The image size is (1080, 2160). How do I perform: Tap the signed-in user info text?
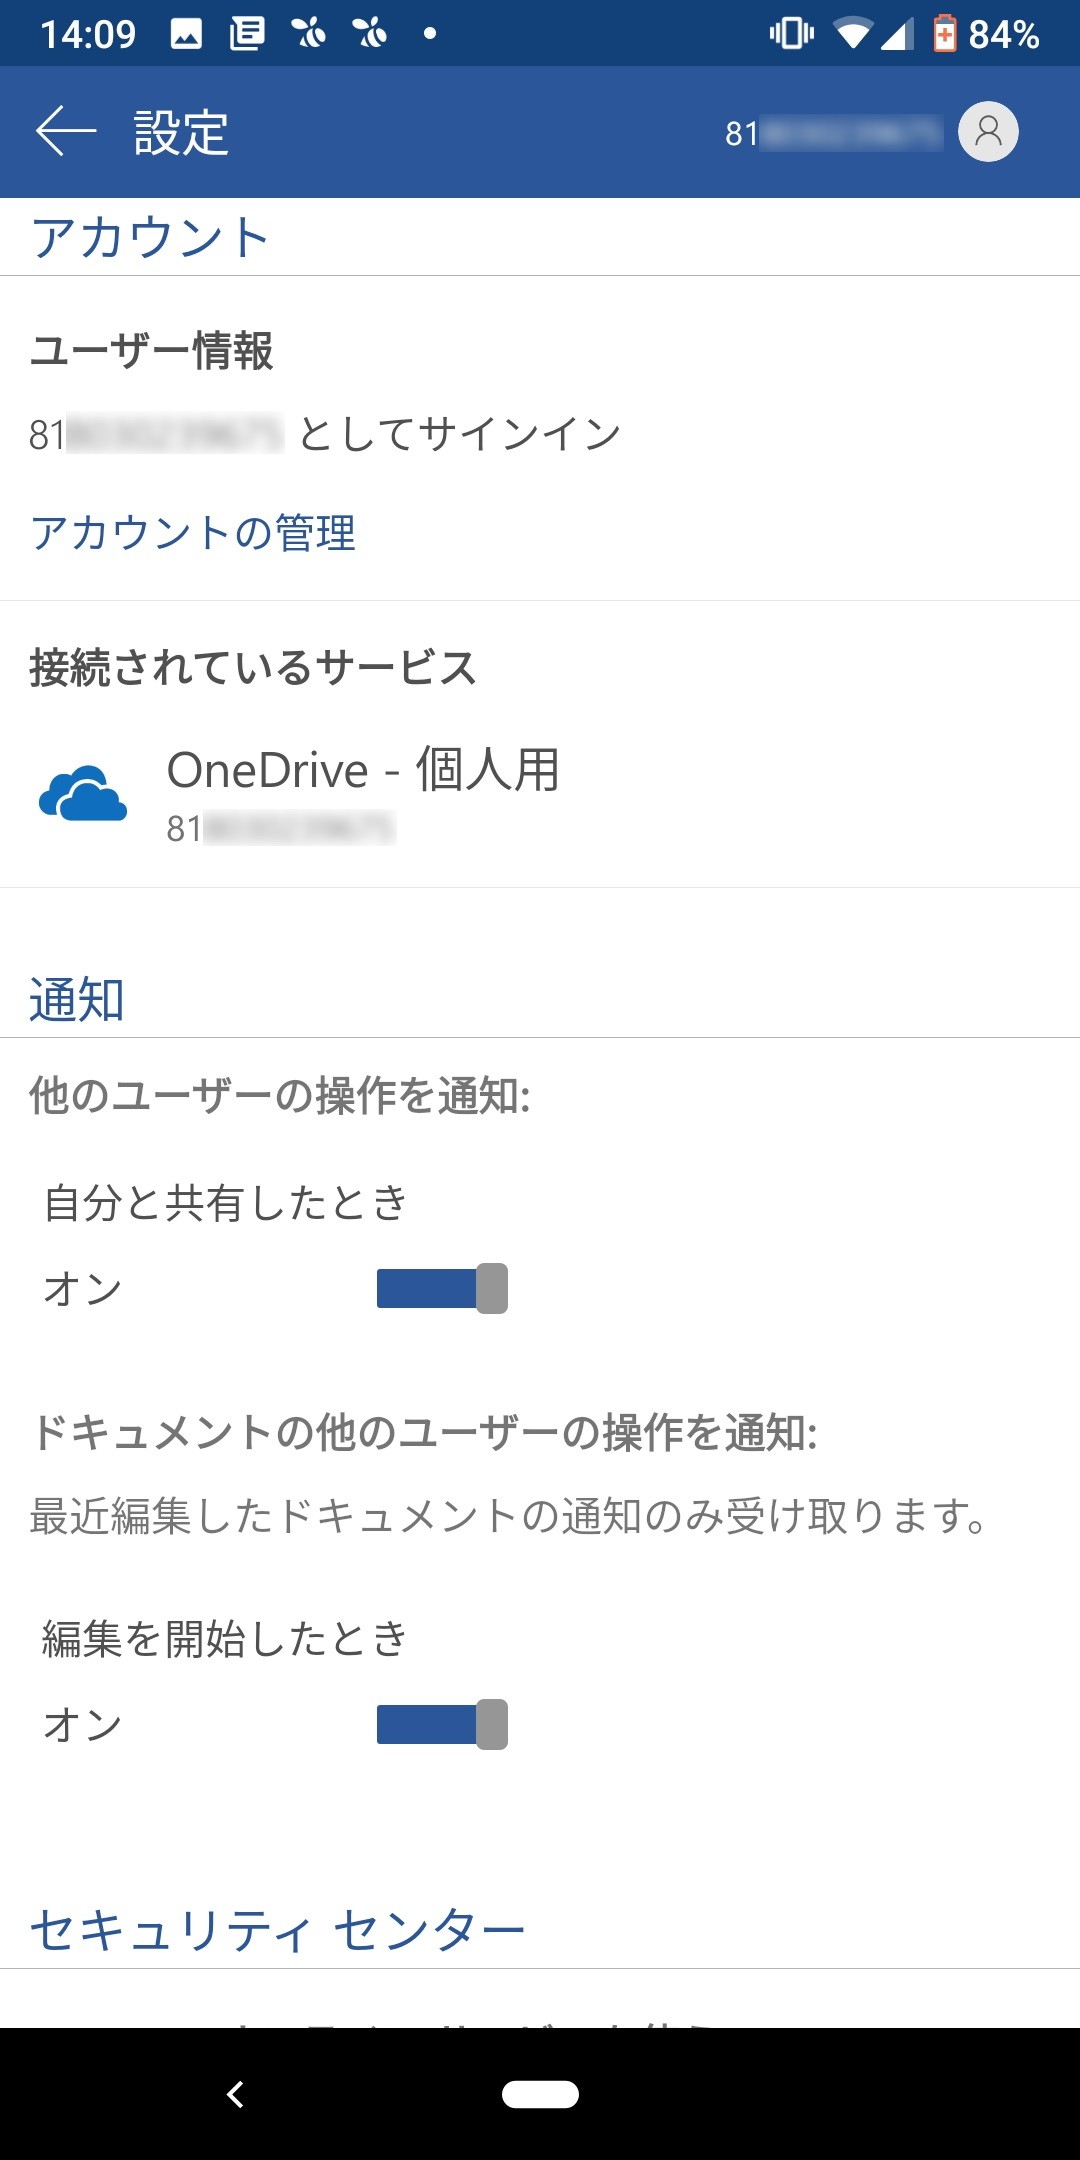pos(325,432)
